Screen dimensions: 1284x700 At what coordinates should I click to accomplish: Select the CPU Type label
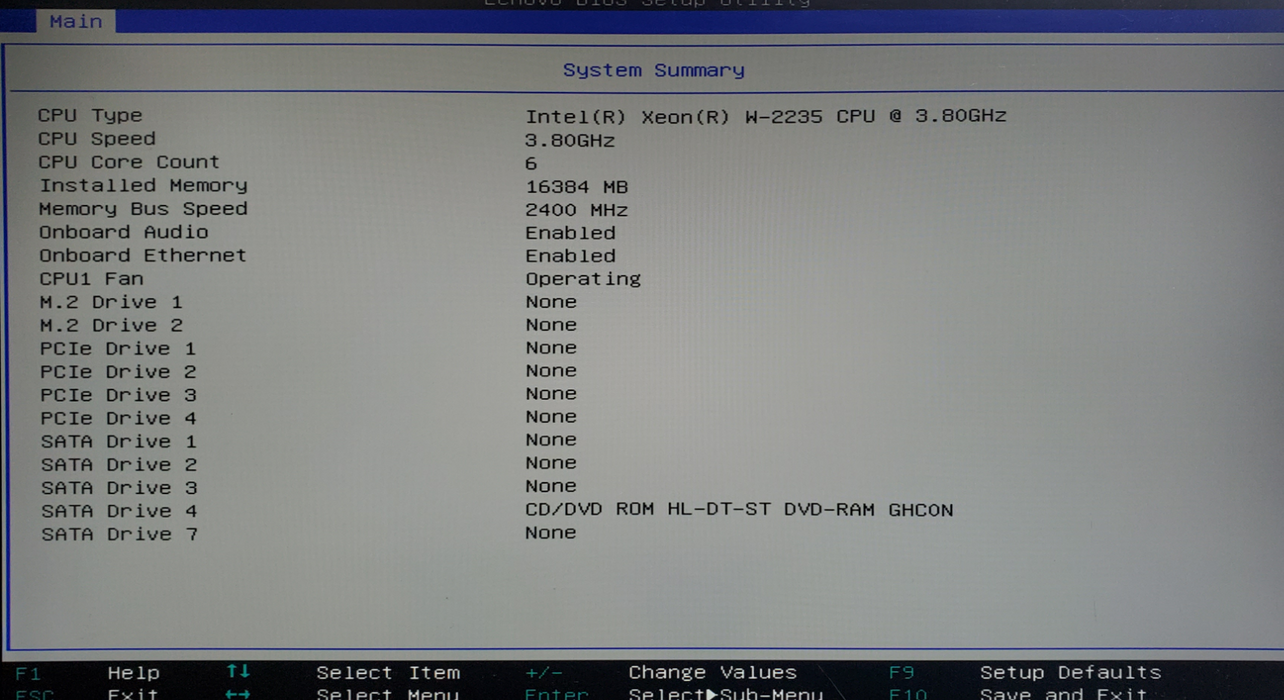click(90, 115)
